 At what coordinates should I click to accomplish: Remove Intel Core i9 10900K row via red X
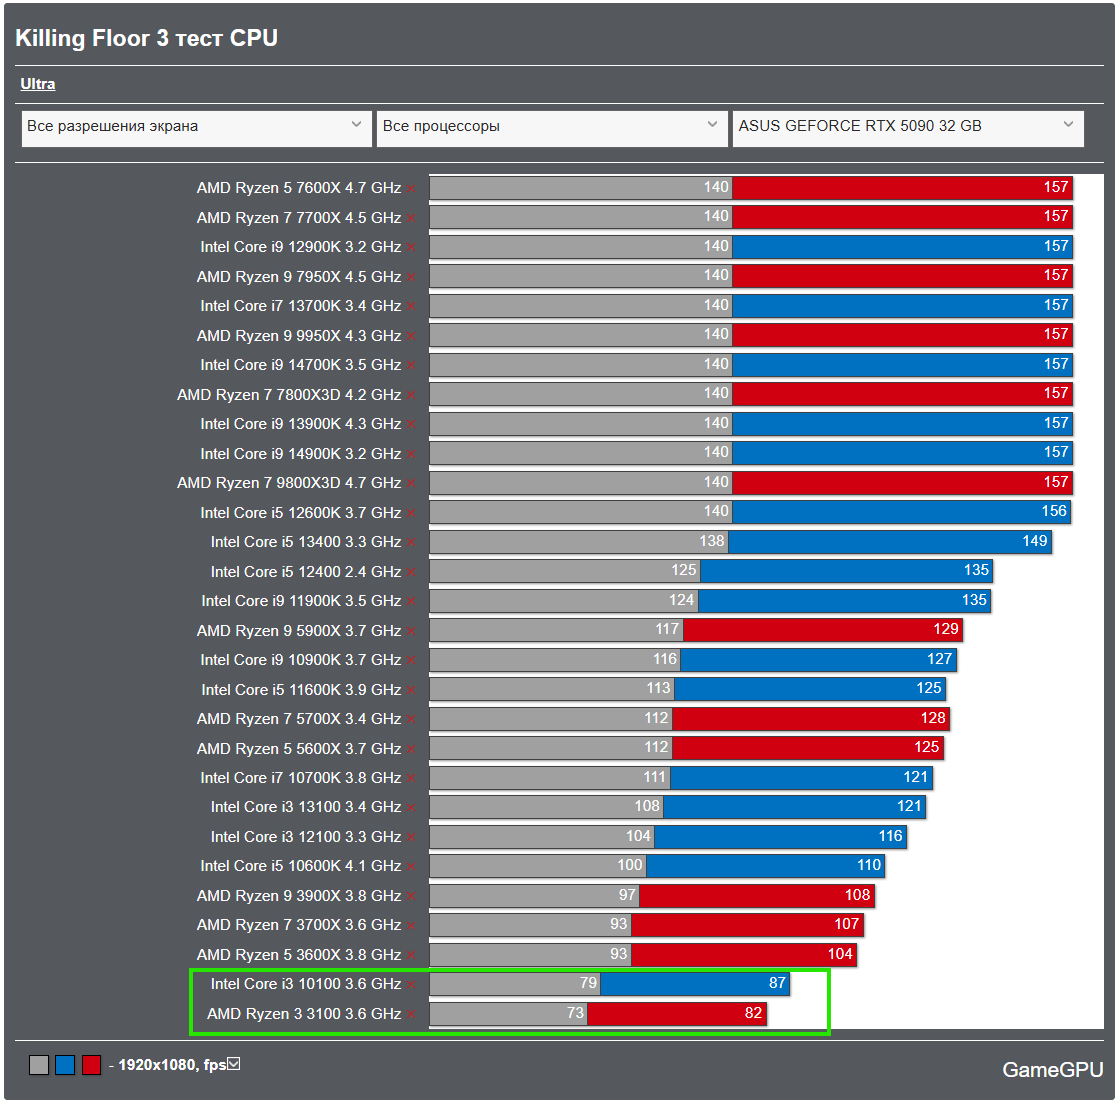[x=411, y=661]
